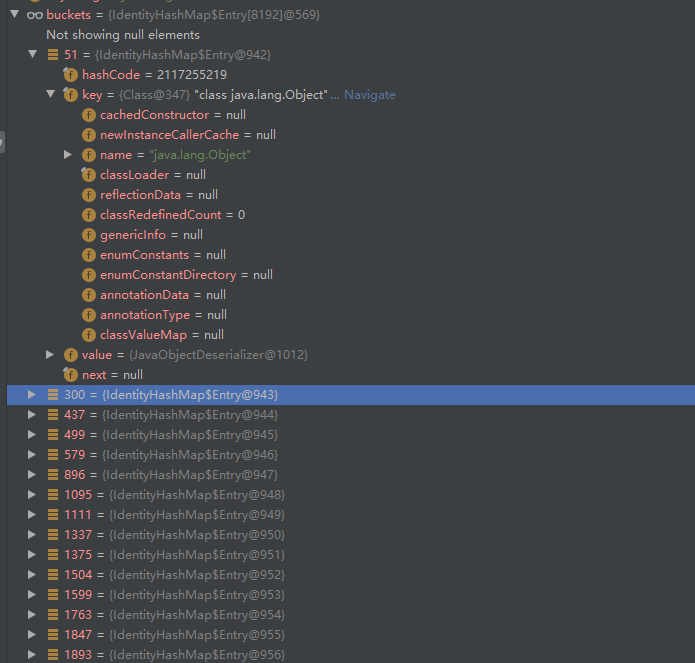695x663 pixels.
Task: Click the IdentityHashMap$Entry[8192]@569 value text
Action: [x=214, y=15]
